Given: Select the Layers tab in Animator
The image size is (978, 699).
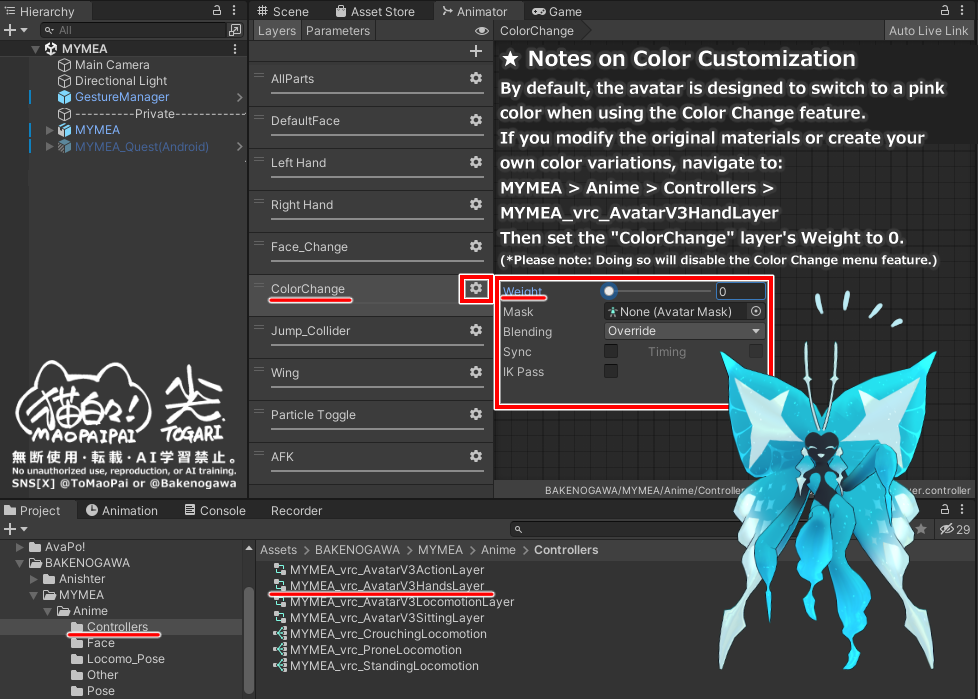Looking at the screenshot, I should 276,31.
